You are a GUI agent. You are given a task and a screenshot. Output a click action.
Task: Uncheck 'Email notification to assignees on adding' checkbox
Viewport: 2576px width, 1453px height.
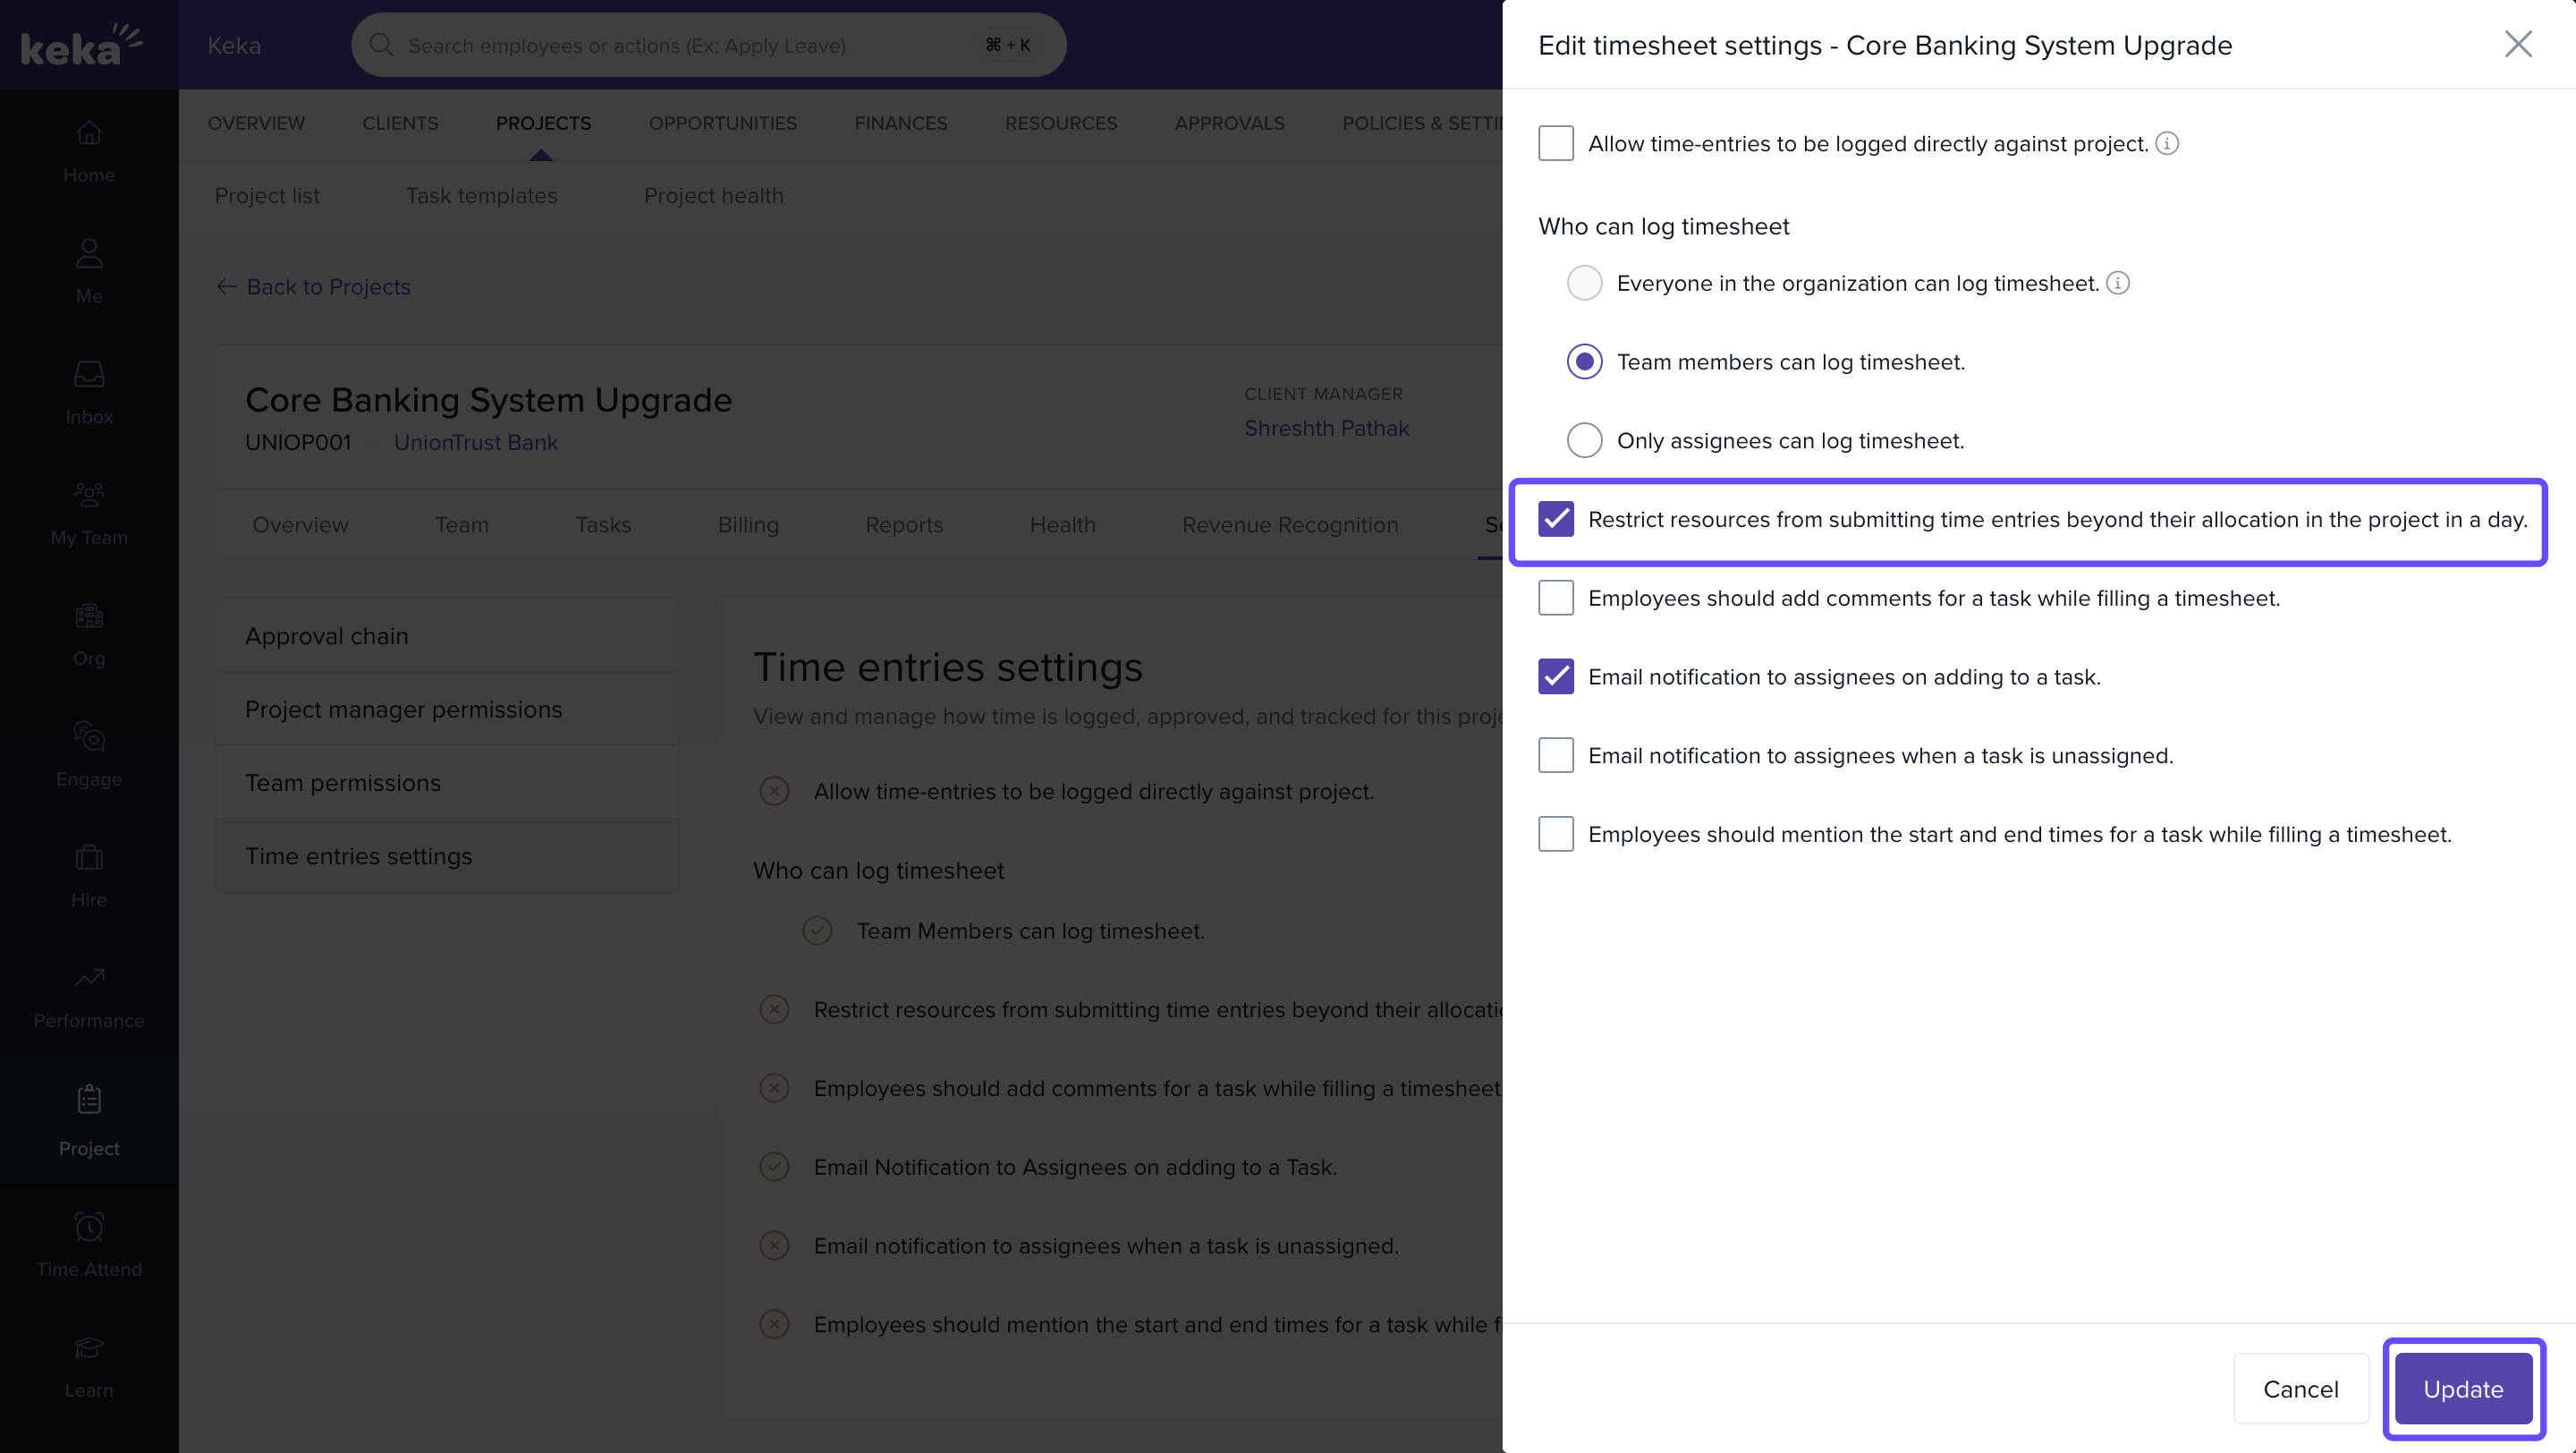1556,677
